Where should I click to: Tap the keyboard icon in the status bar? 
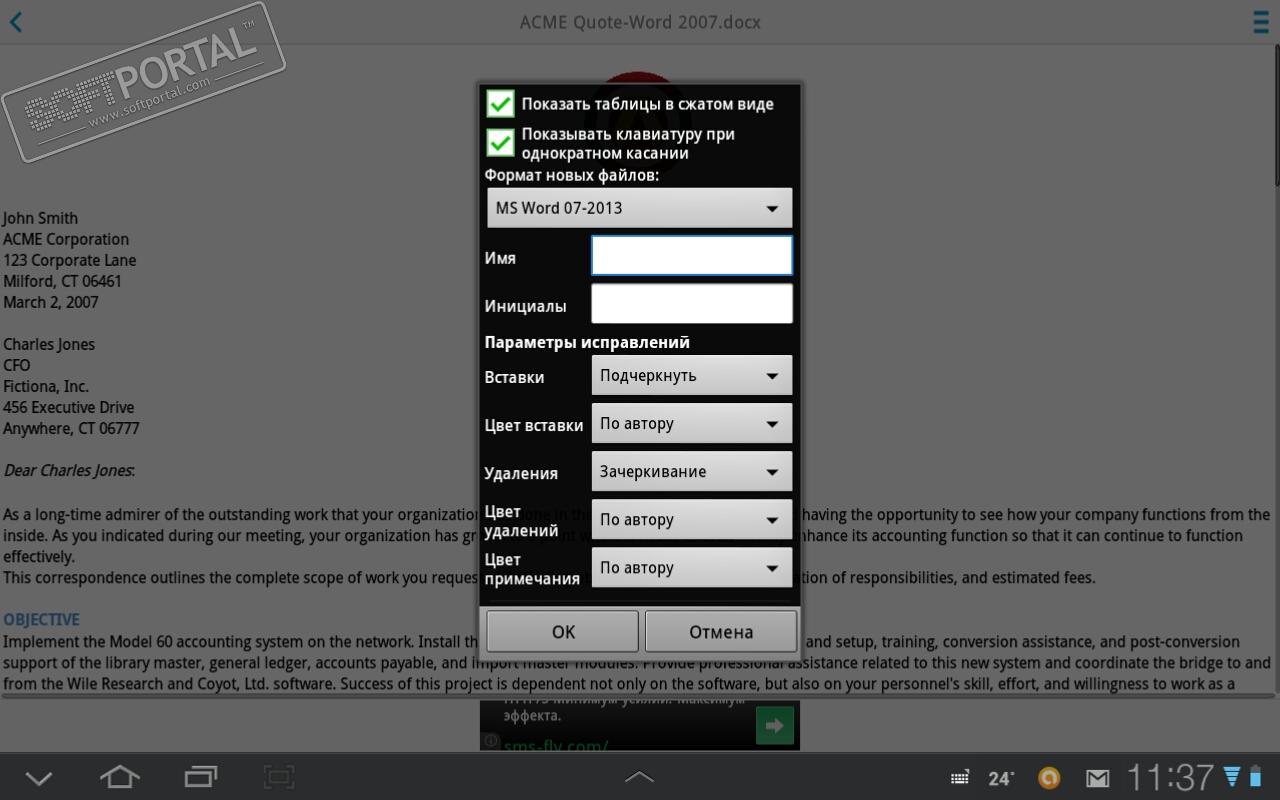[959, 777]
